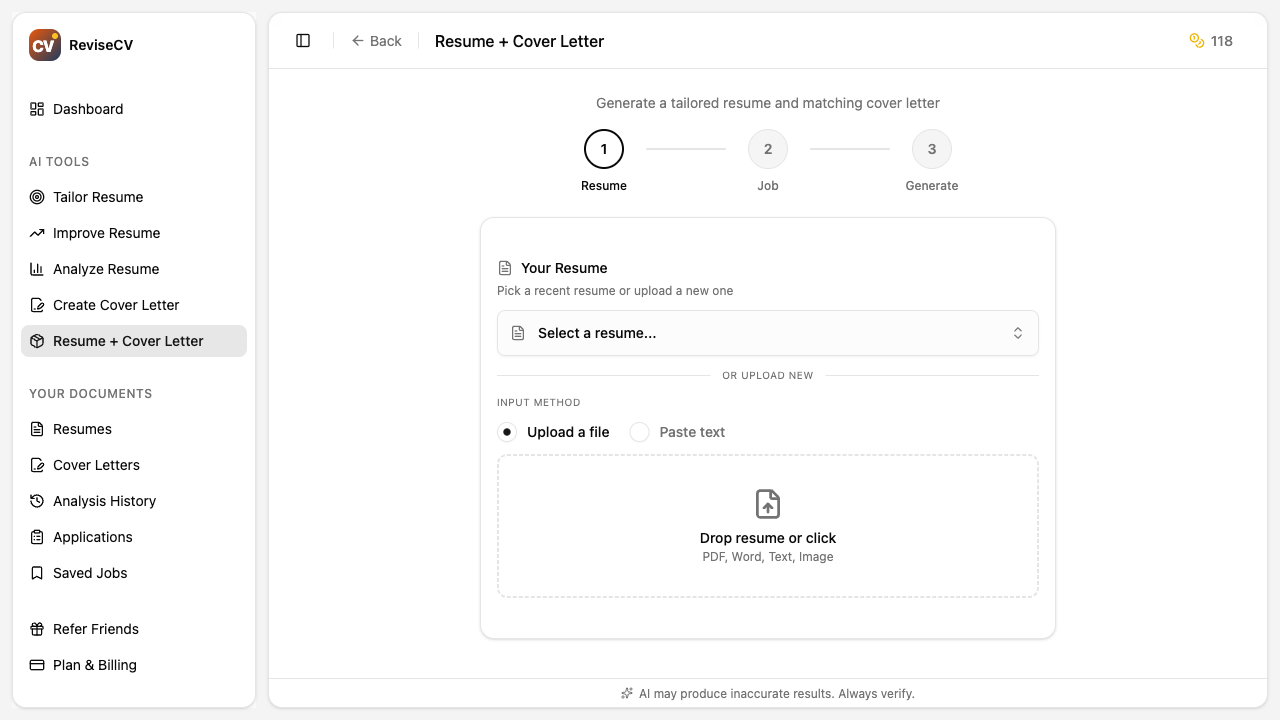Click the Drop resume upload area
The image size is (1280, 720).
click(x=768, y=525)
